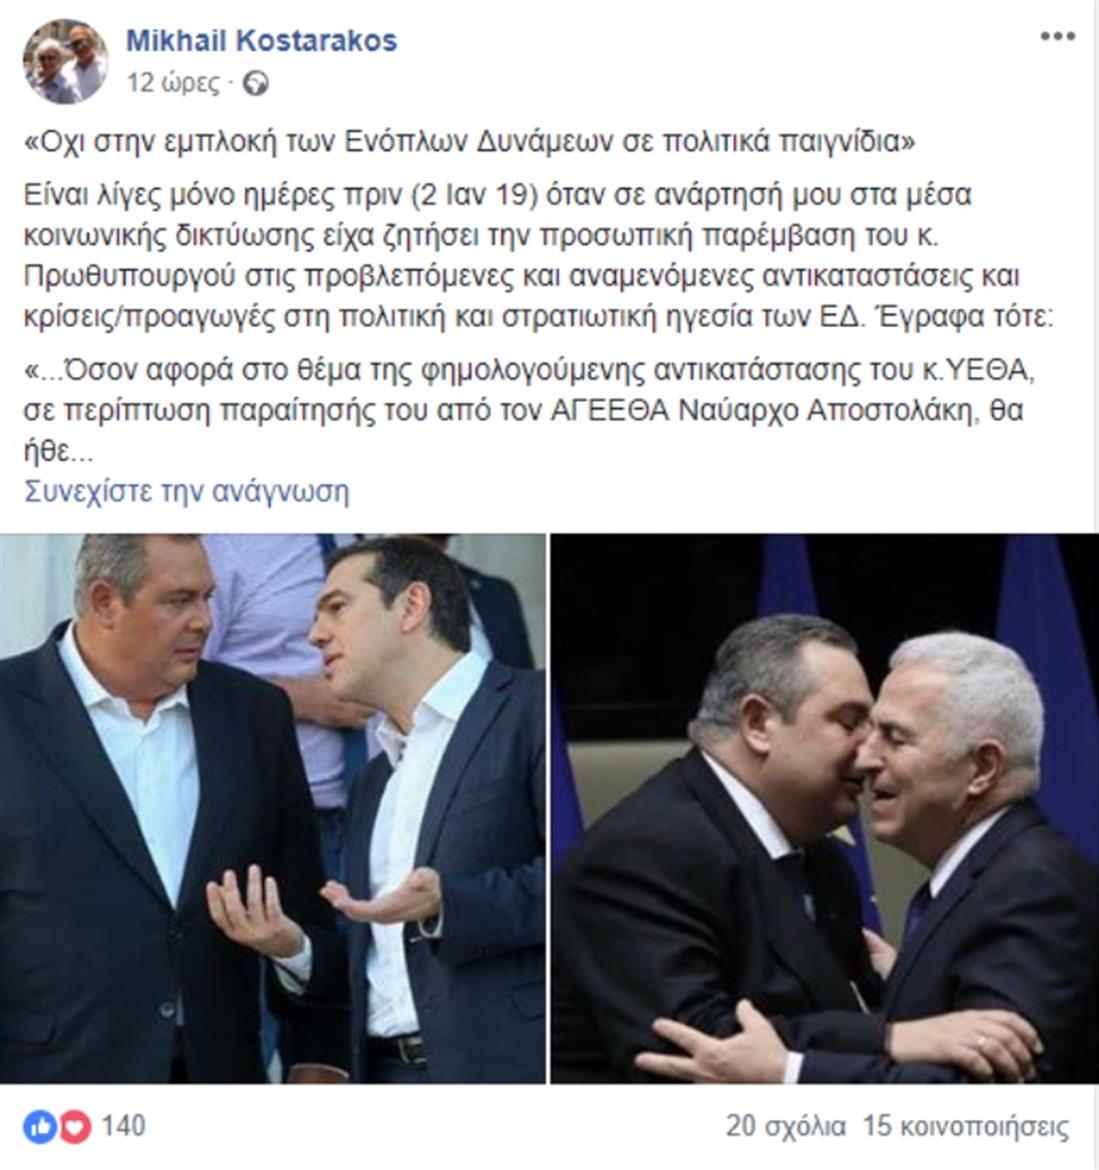Show the 20 σχόλια comments

[x=786, y=1127]
